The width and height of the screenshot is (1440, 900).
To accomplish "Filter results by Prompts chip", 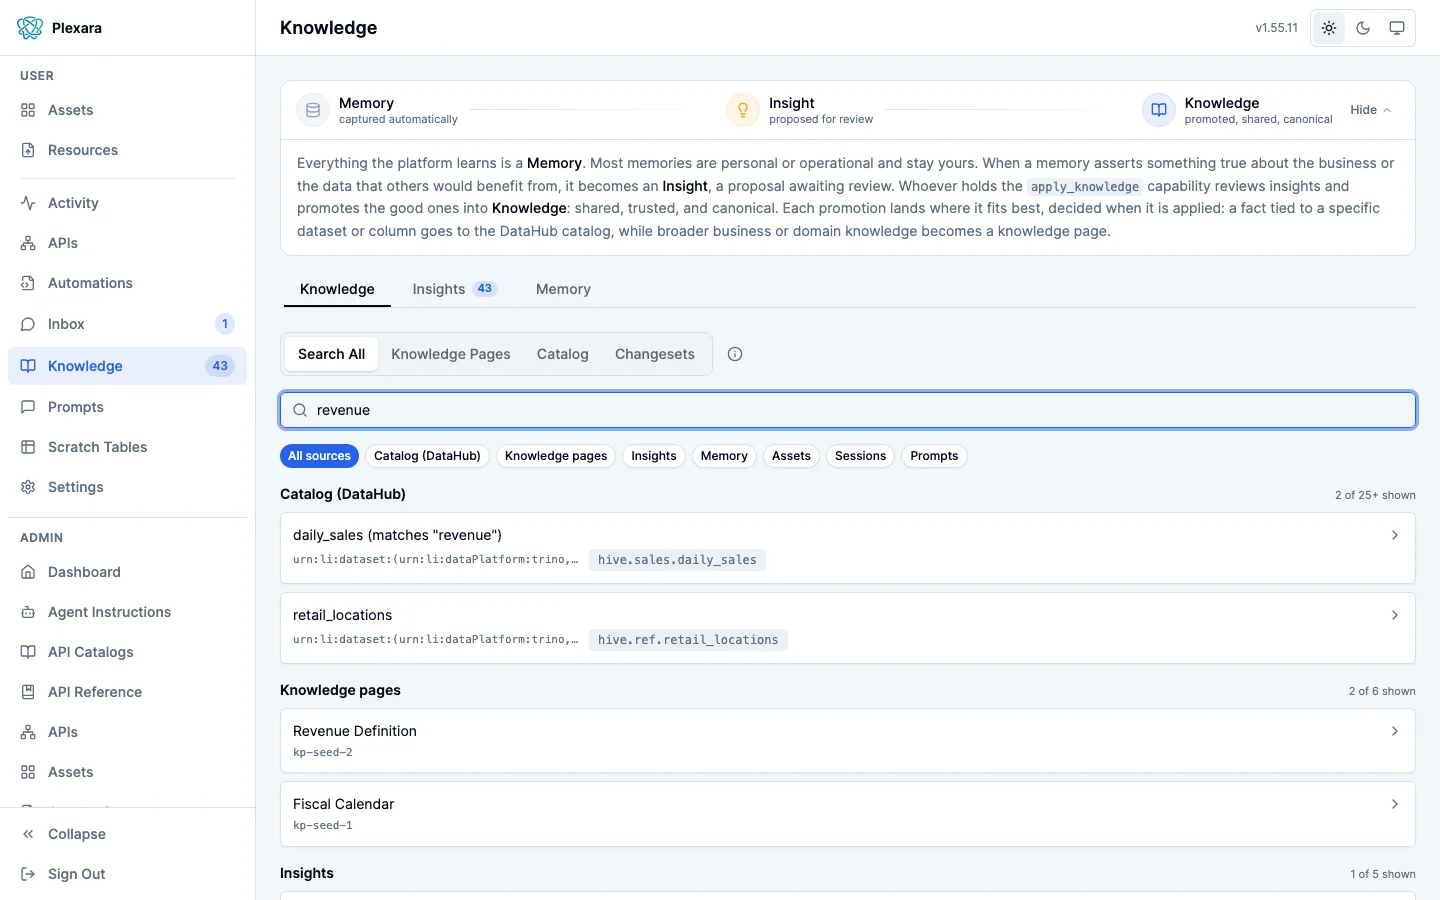I will tap(934, 456).
